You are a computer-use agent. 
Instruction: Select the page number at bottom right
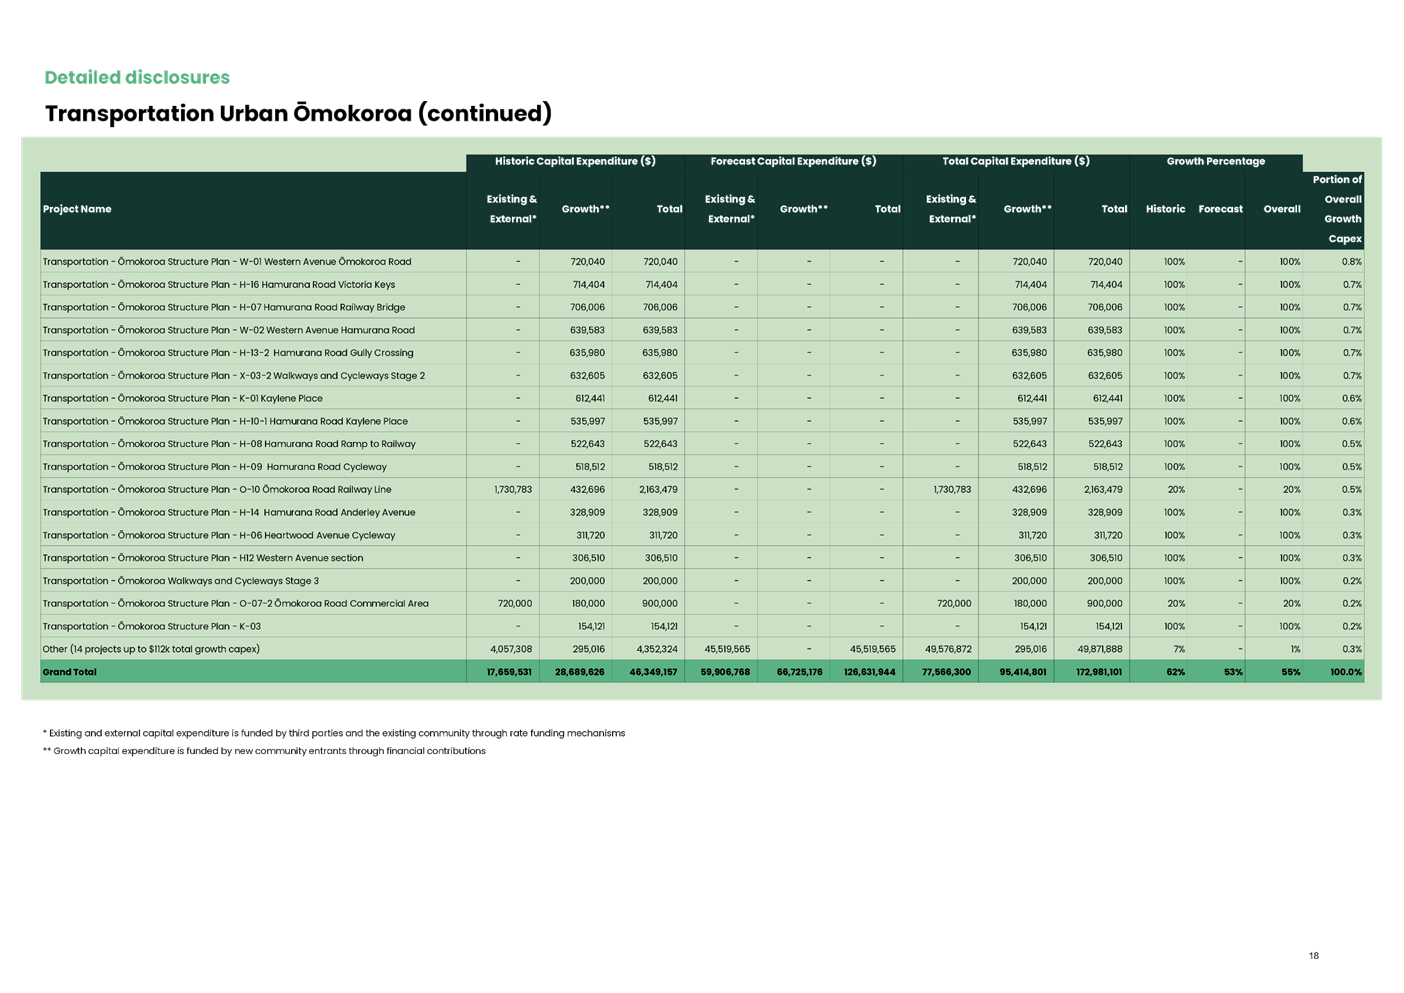pos(1314,956)
